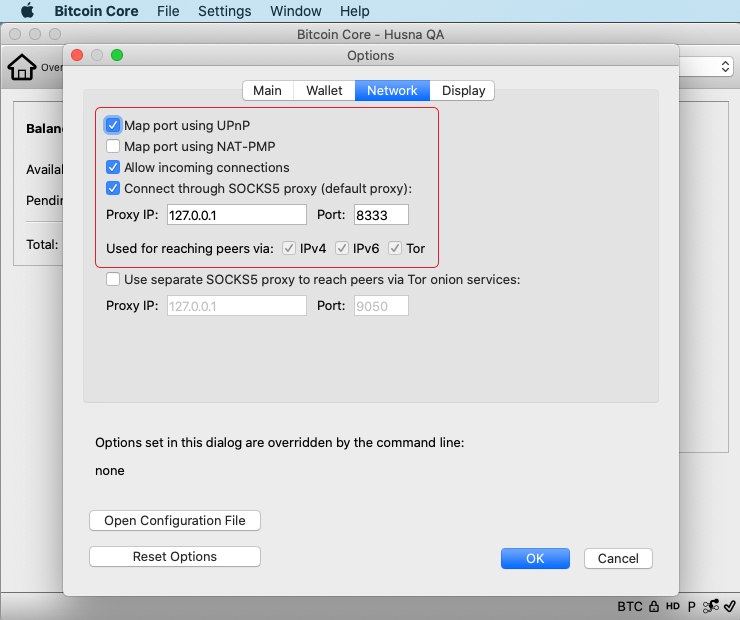Enable separate SOCKS5 proxy for Tor onion services
Screen dimensions: 740x620
click(x=113, y=279)
